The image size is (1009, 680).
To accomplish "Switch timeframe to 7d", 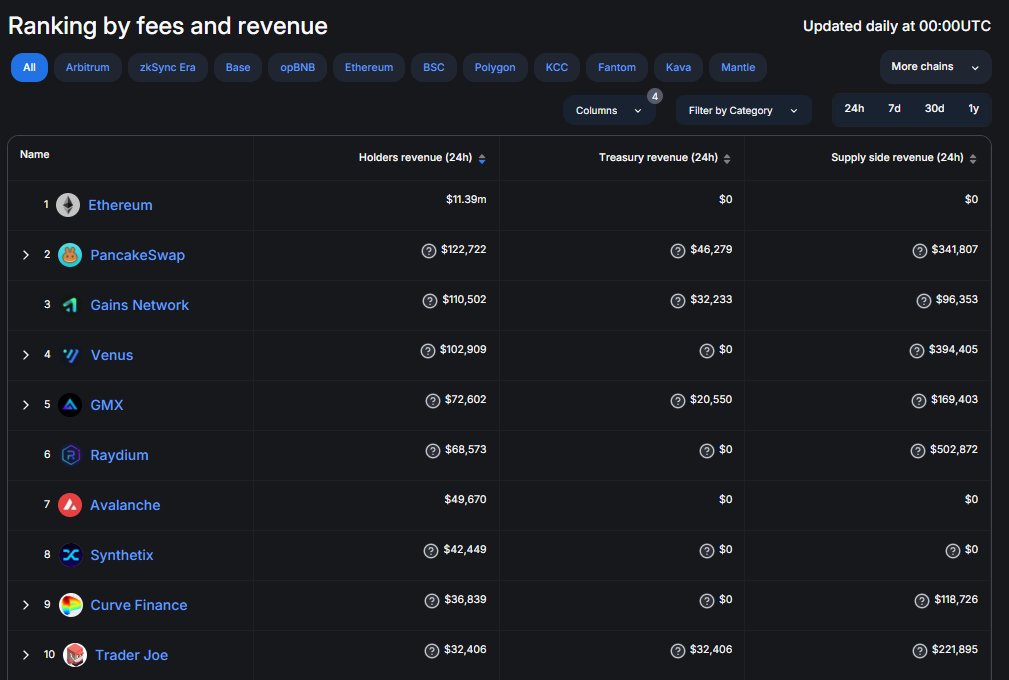I will pyautogui.click(x=894, y=109).
